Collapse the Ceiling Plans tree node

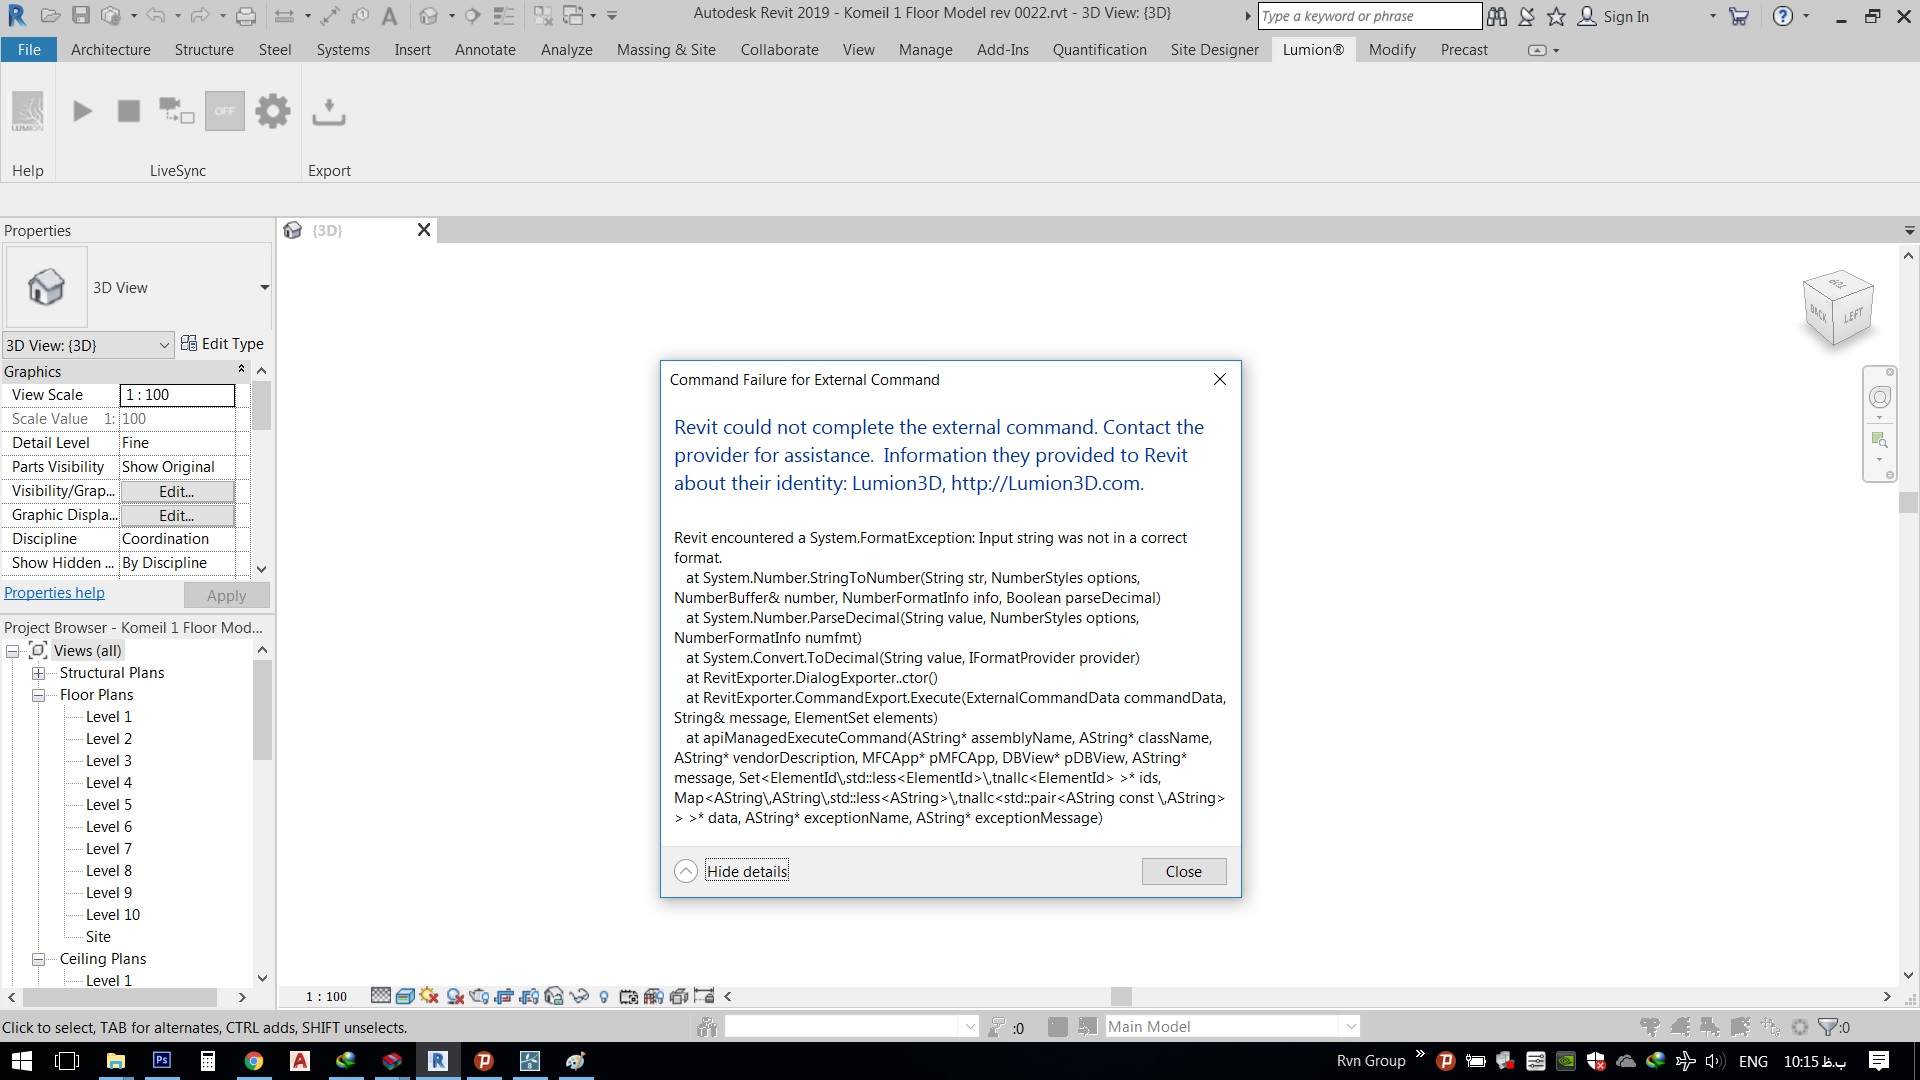[39, 959]
